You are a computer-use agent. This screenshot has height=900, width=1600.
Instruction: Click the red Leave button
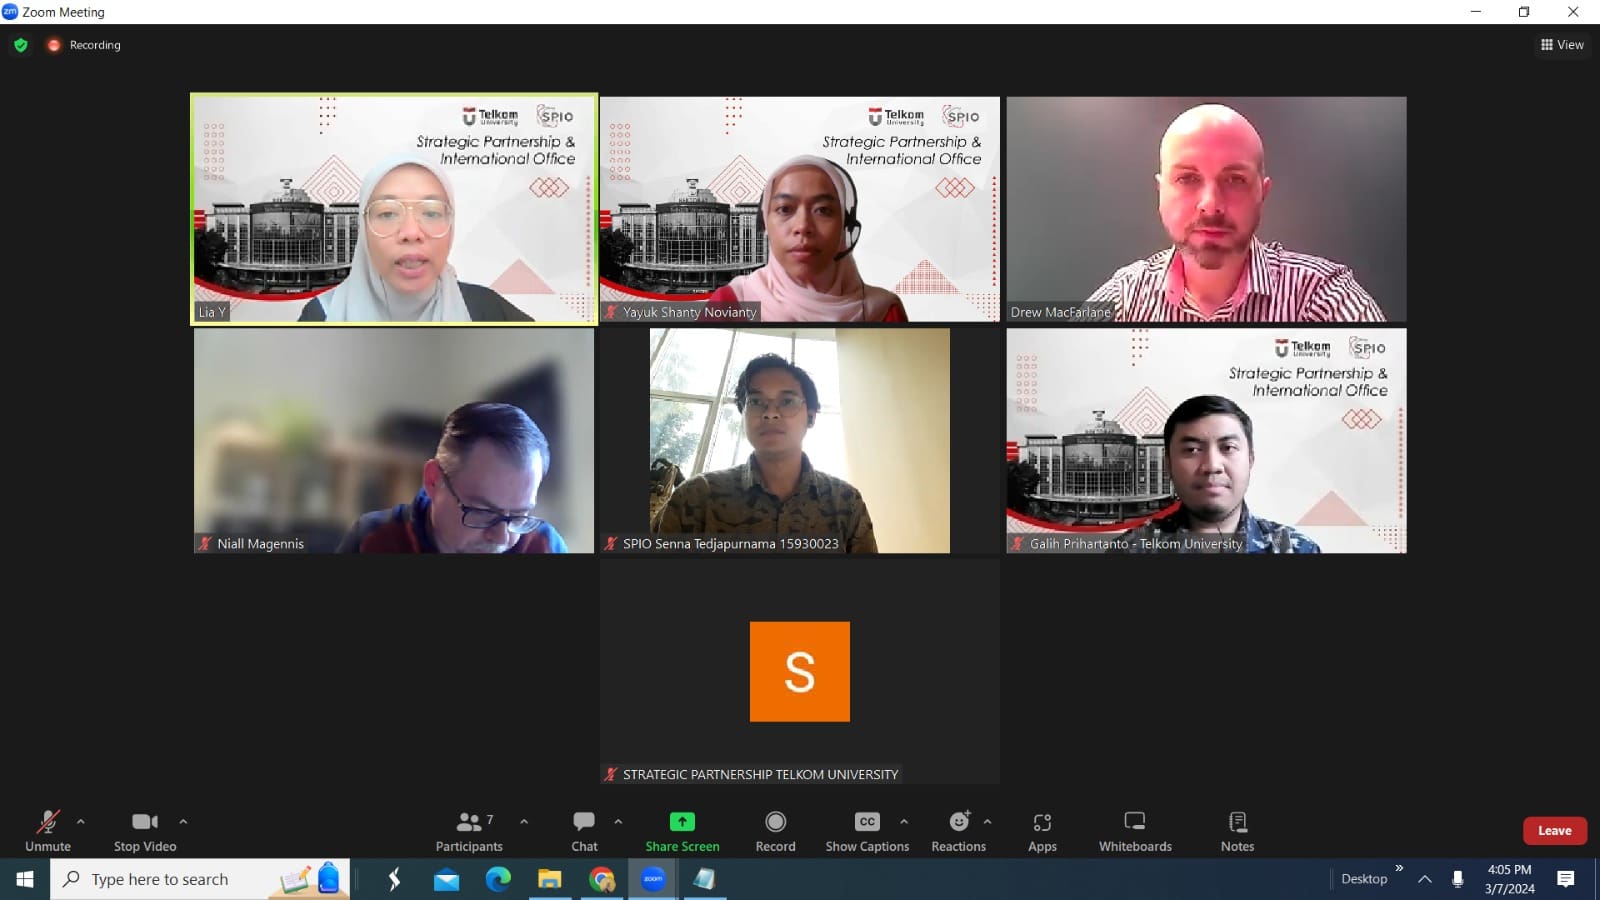coord(1554,831)
